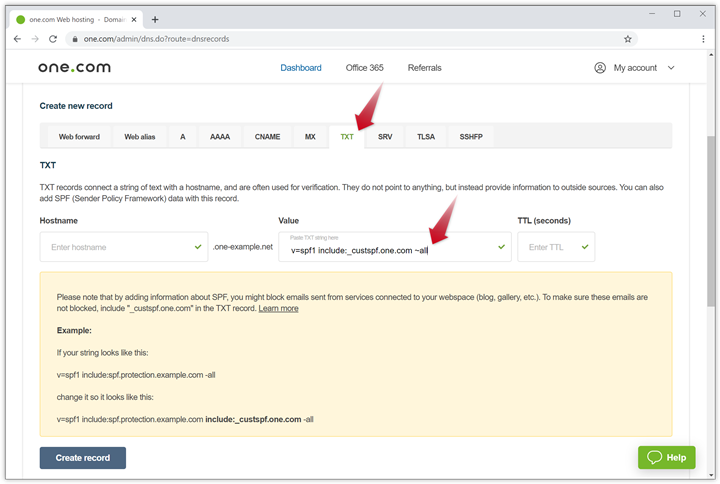Open the MX record tab
This screenshot has height=484, width=720.
310,136
